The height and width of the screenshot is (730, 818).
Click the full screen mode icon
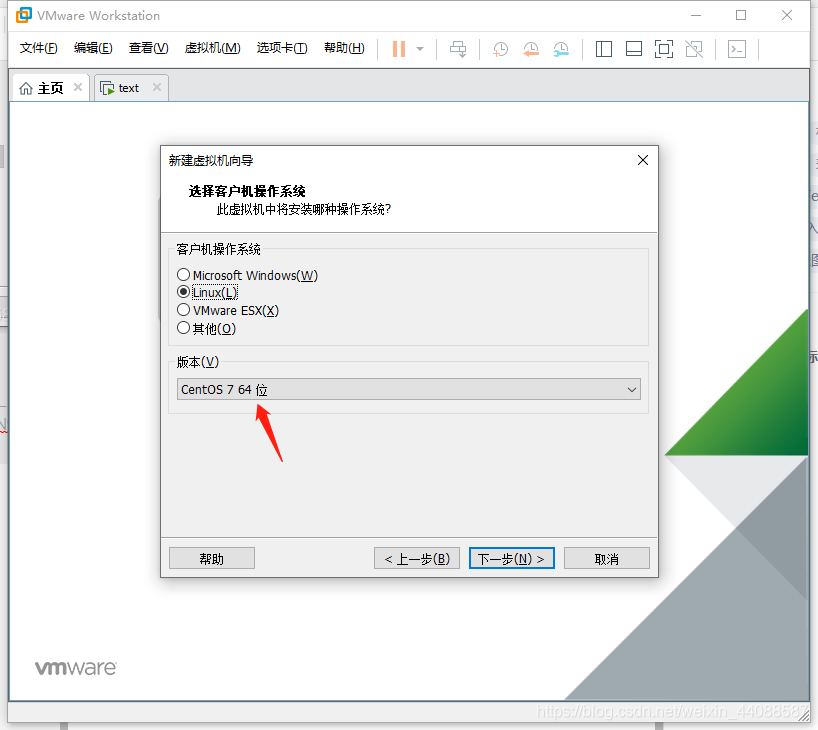pyautogui.click(x=664, y=49)
